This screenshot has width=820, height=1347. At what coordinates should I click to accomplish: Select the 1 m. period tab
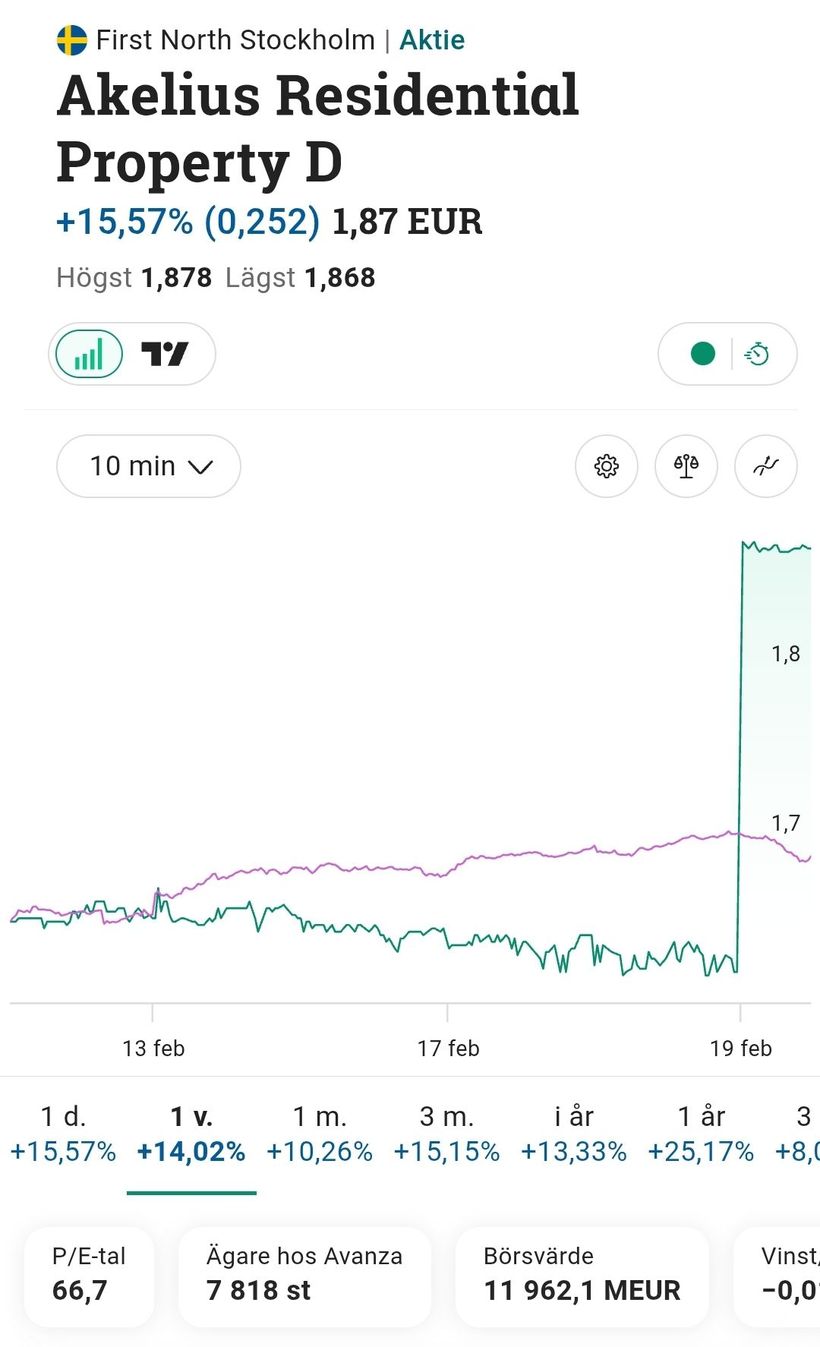(319, 1134)
